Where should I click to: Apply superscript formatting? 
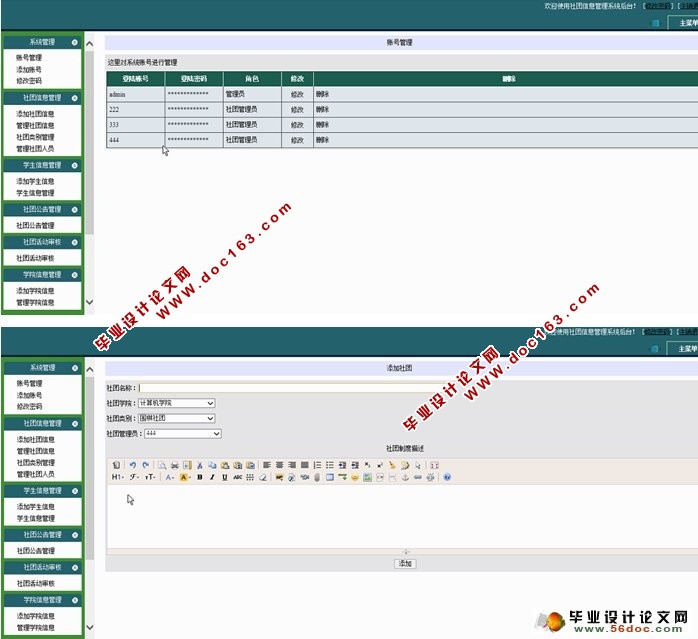pos(380,465)
